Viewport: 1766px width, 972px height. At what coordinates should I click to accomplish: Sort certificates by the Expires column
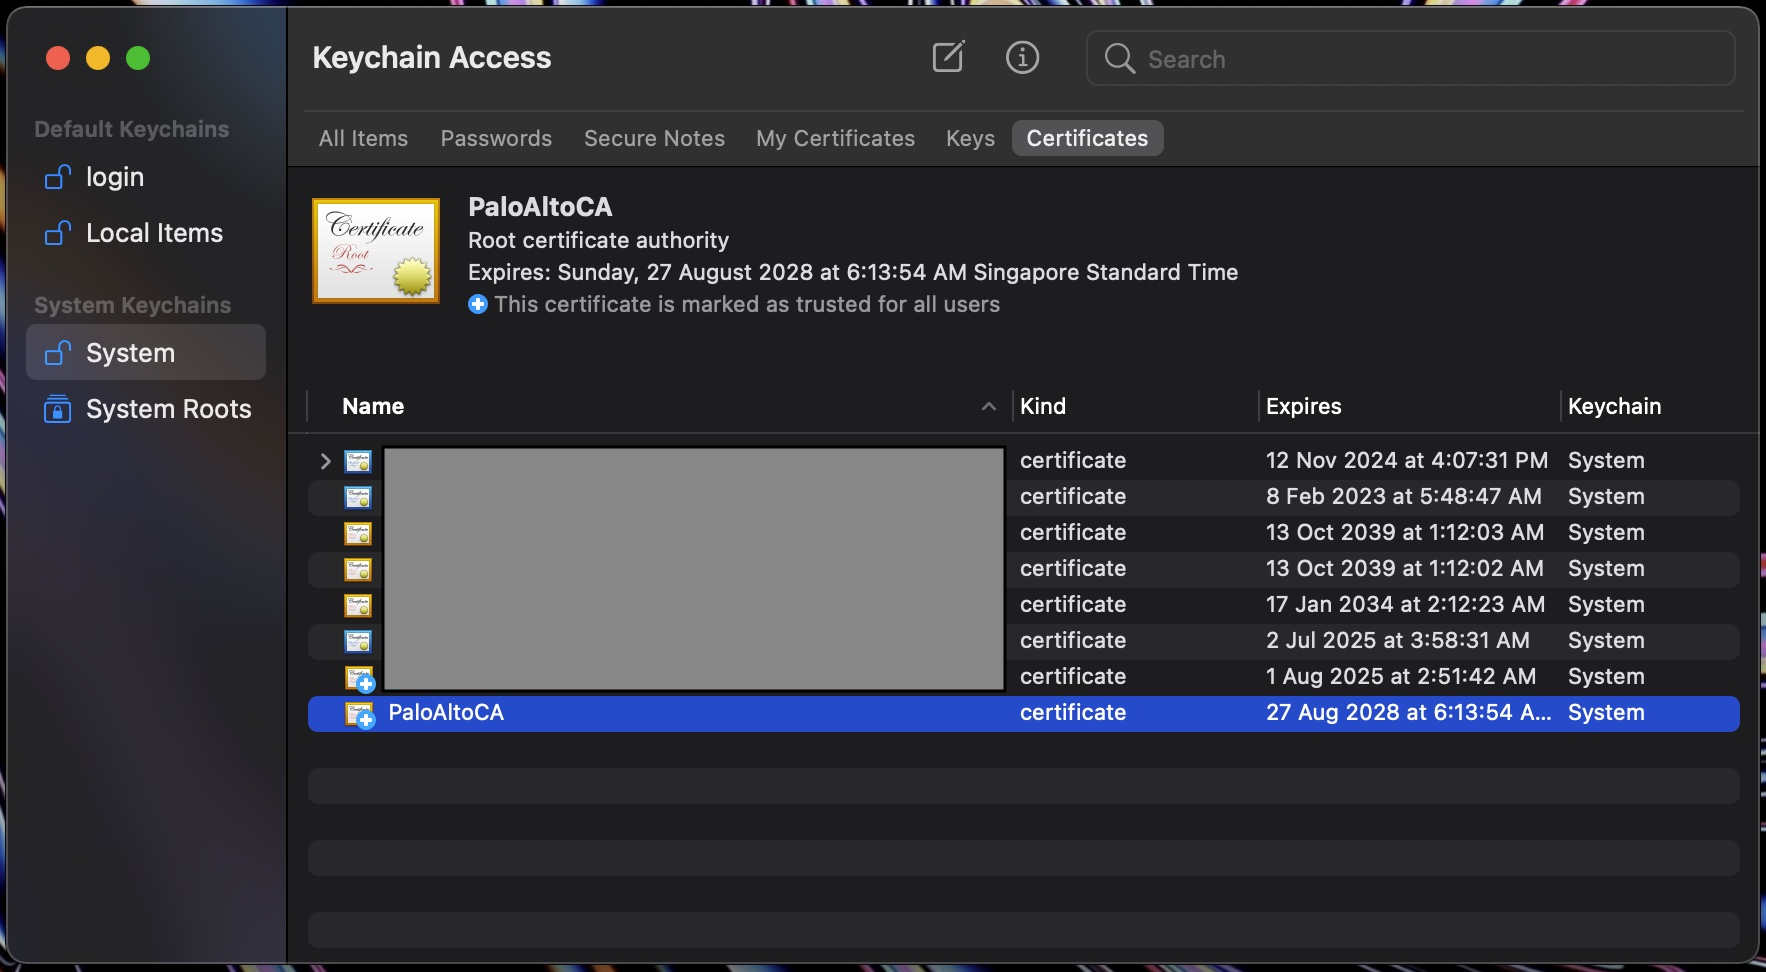tap(1303, 406)
